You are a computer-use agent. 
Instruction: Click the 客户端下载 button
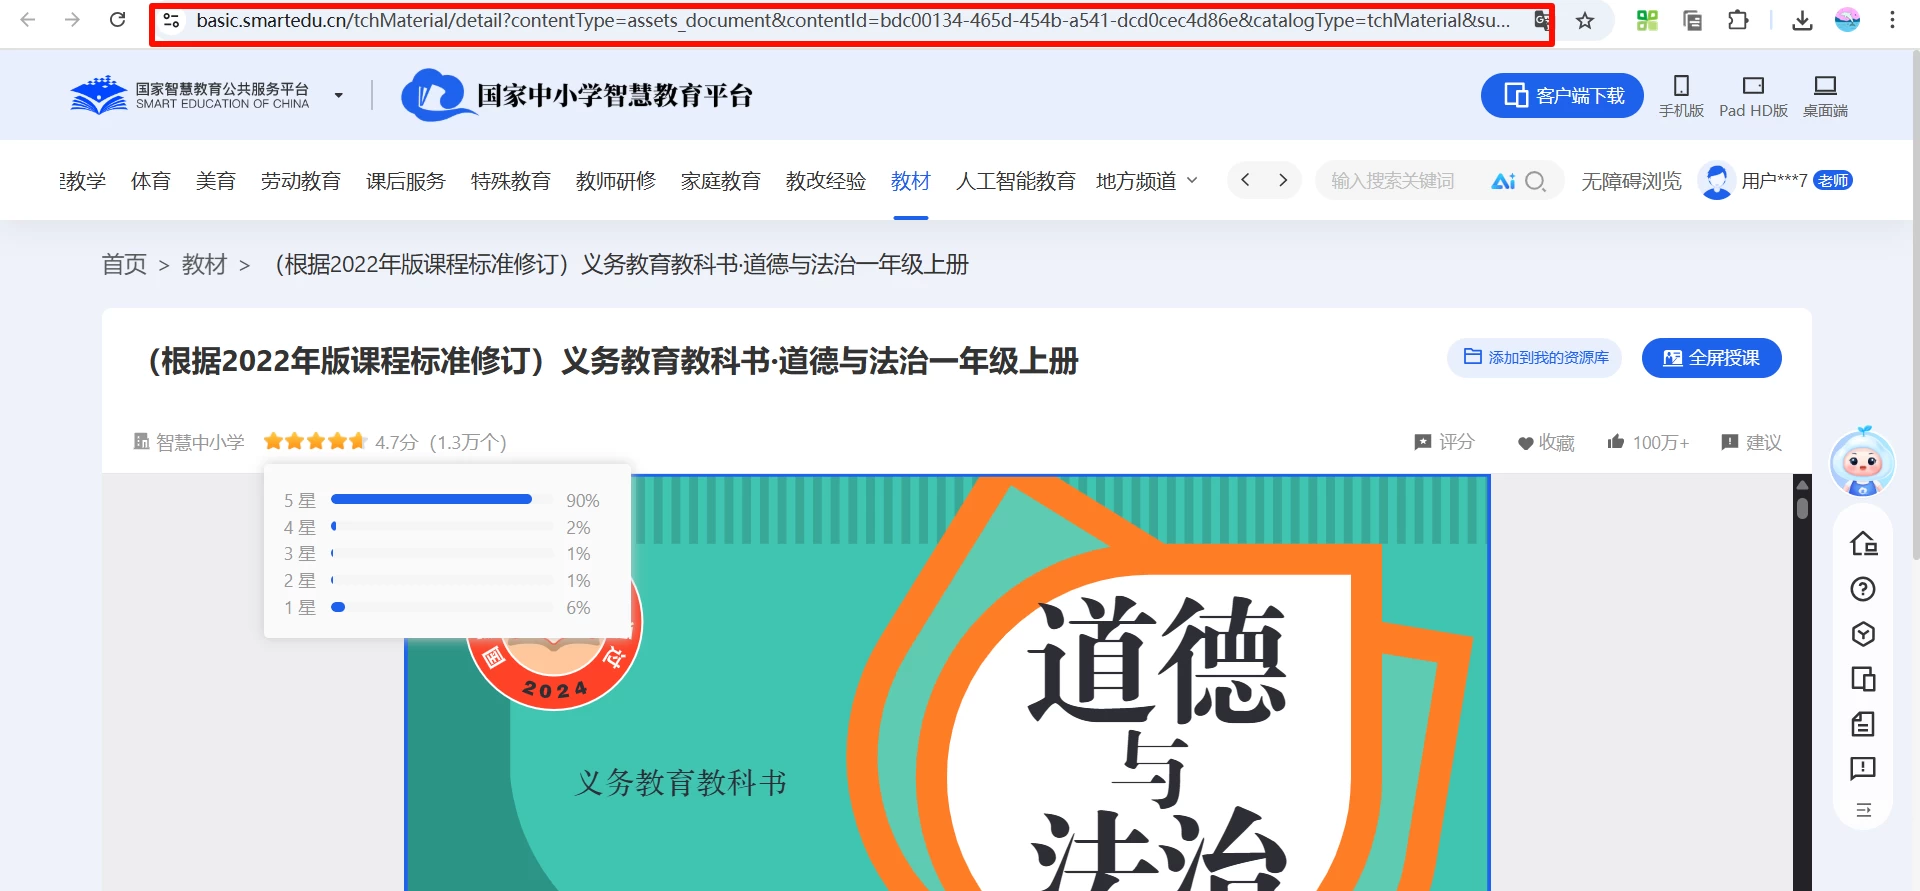click(x=1562, y=96)
